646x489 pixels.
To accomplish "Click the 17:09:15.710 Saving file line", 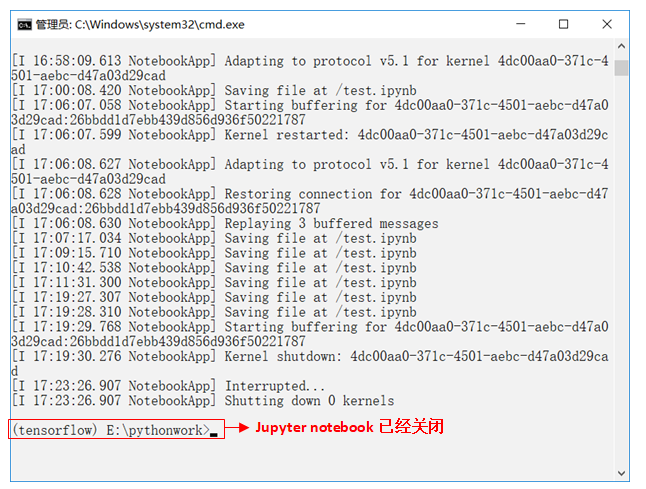I will [214, 253].
